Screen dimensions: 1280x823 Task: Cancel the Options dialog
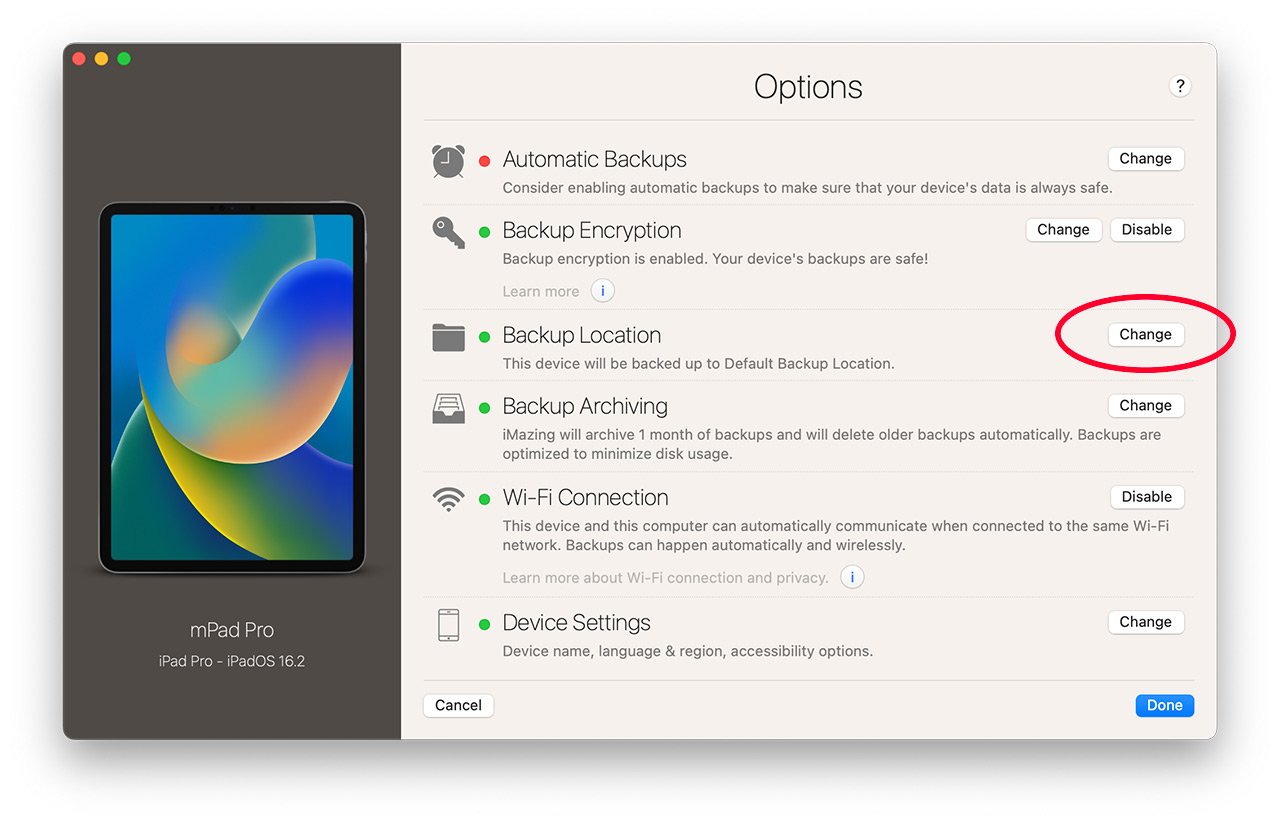coord(459,705)
